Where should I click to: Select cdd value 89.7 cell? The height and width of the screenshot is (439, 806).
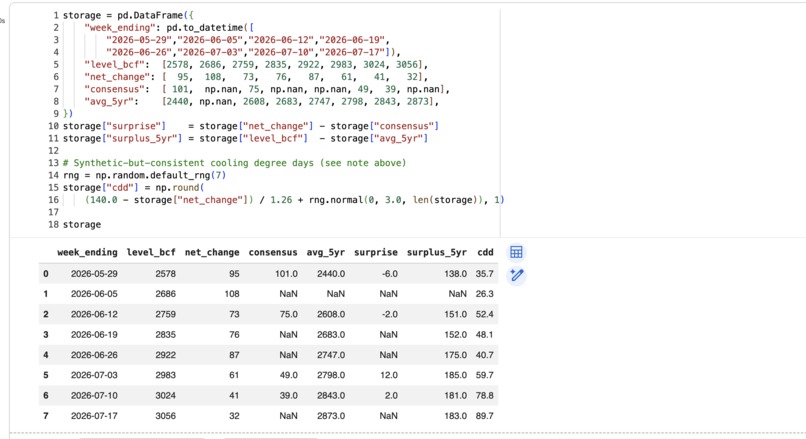point(484,416)
